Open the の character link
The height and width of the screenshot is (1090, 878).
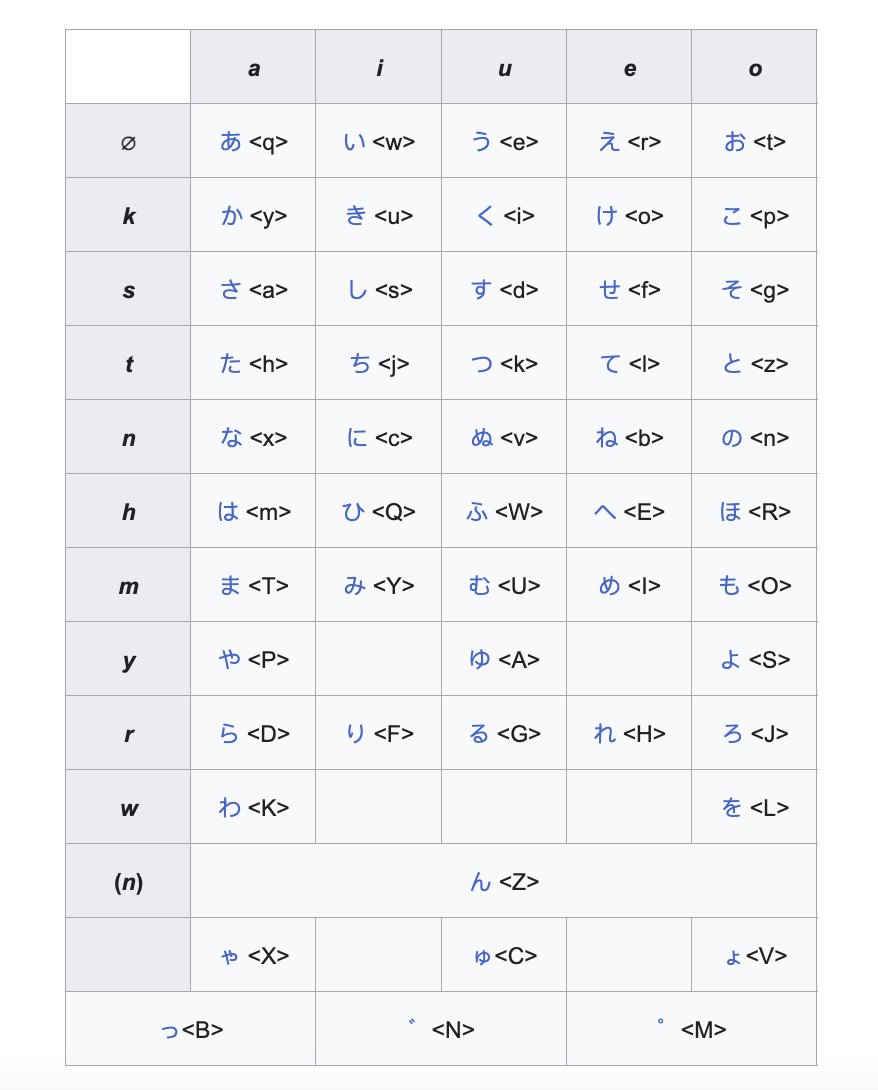click(731, 437)
